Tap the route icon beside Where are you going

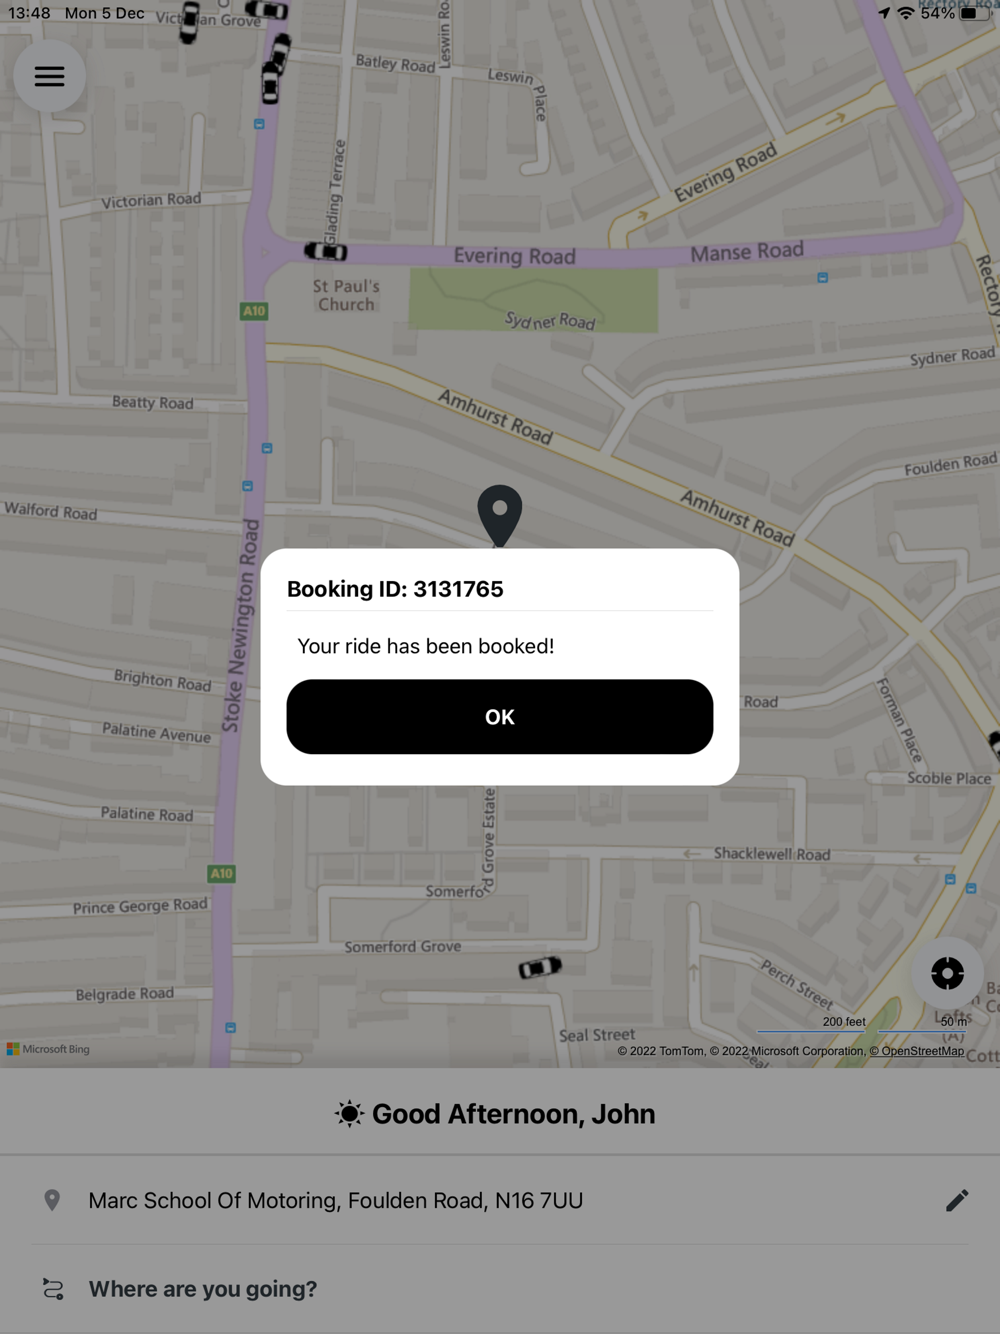coord(53,1289)
